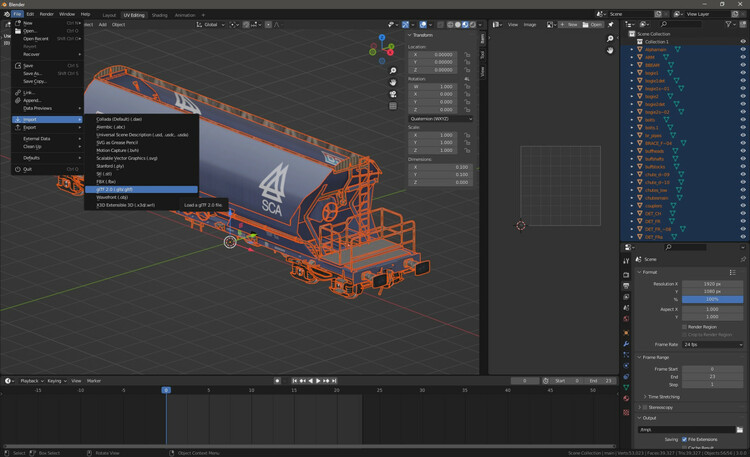Image resolution: width=750 pixels, height=457 pixels.
Task: Open the Keying popover in timeline
Action: click(x=56, y=381)
